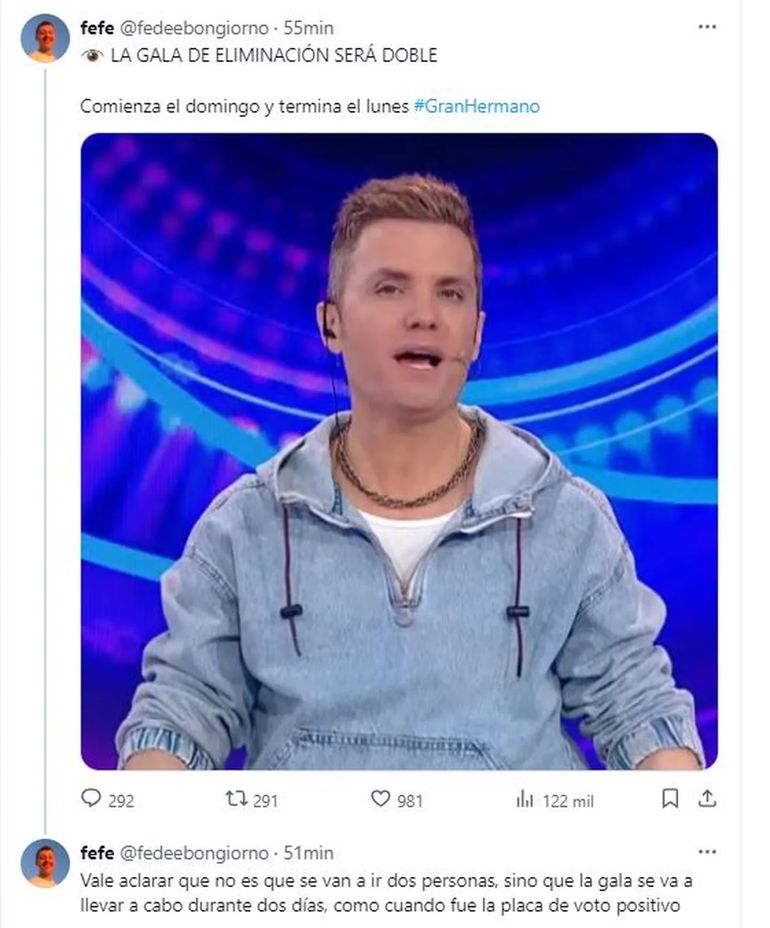
Task: Open the @fedeebongiorno handle on the first tweet
Action: 195,29
